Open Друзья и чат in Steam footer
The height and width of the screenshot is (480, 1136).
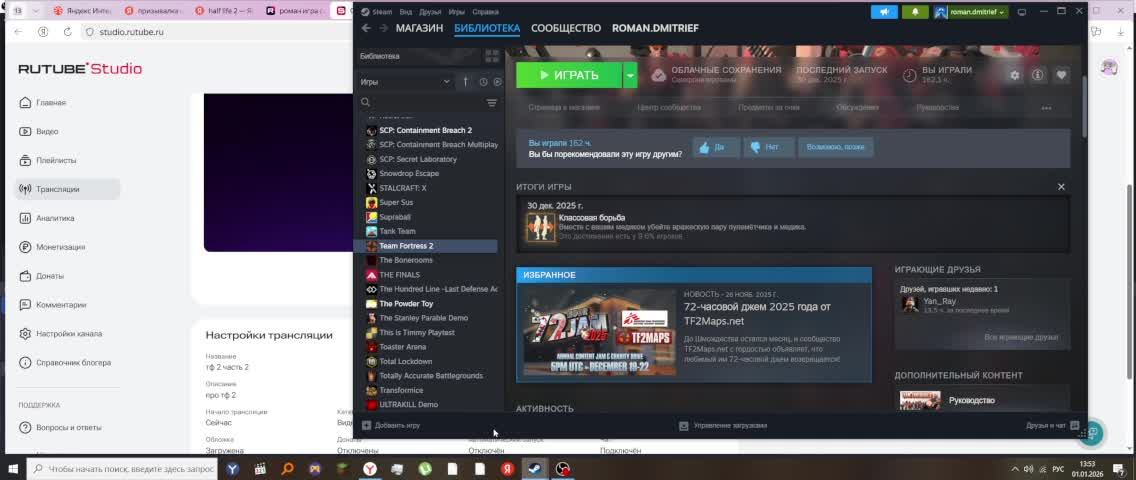pos(1053,426)
